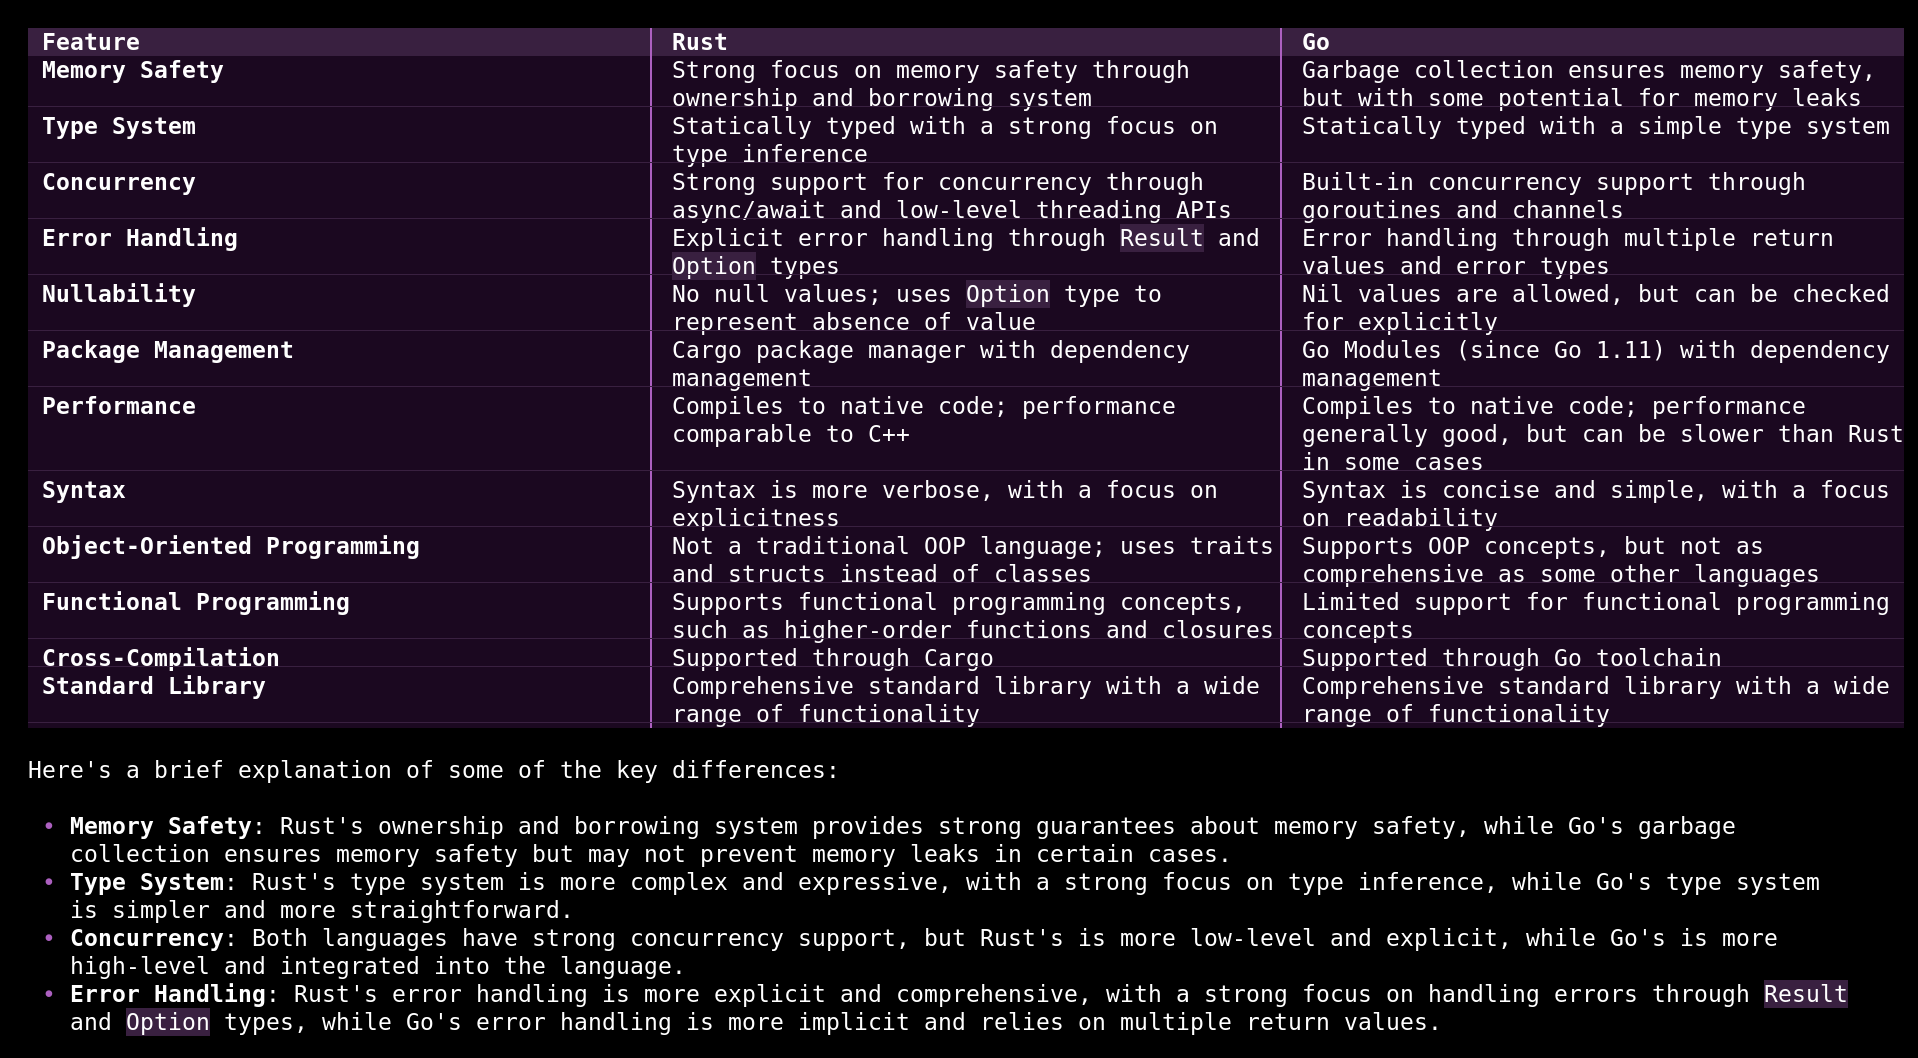
Task: Click the "Package Management" row label
Action: (x=167, y=350)
